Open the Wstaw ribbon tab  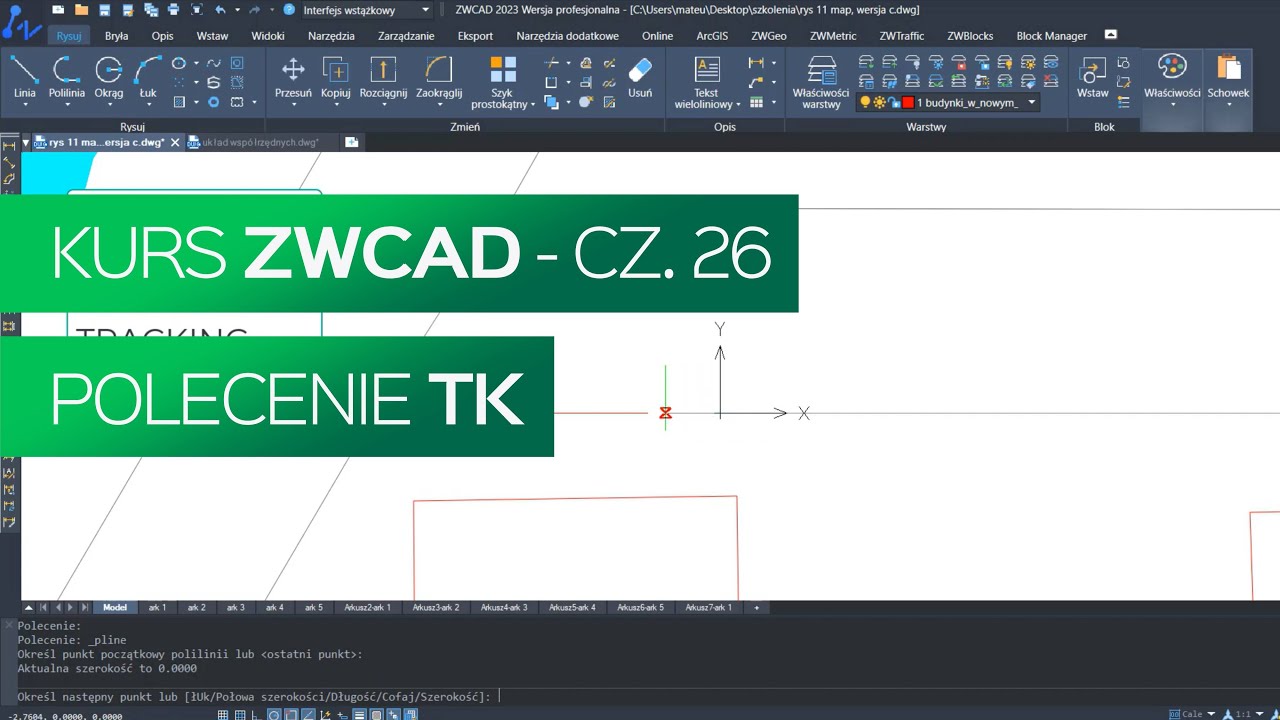pyautogui.click(x=212, y=36)
